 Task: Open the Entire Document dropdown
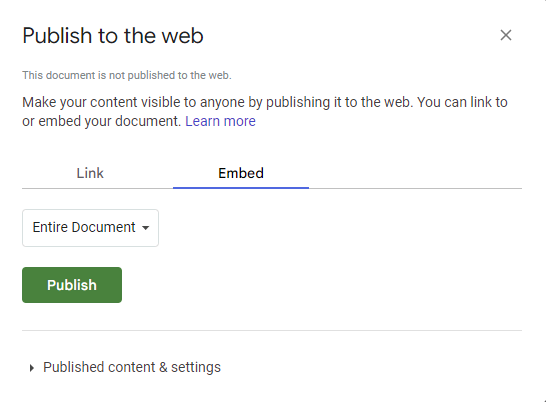pos(90,228)
